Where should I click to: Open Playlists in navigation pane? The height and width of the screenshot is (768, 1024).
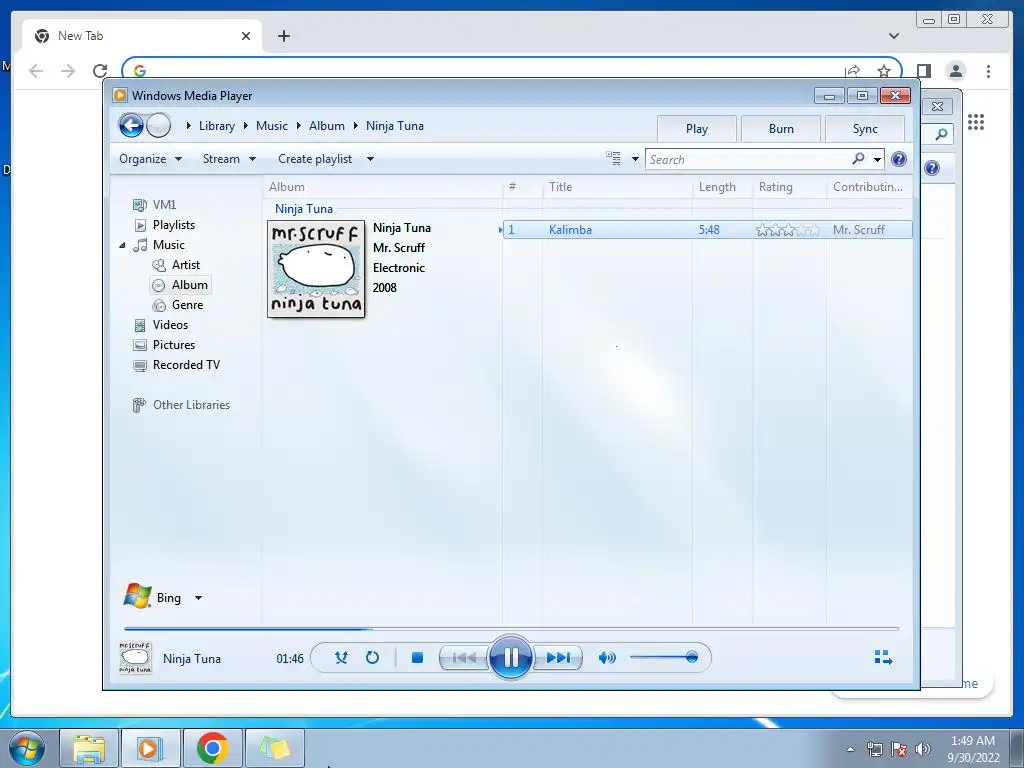pyautogui.click(x=165, y=225)
